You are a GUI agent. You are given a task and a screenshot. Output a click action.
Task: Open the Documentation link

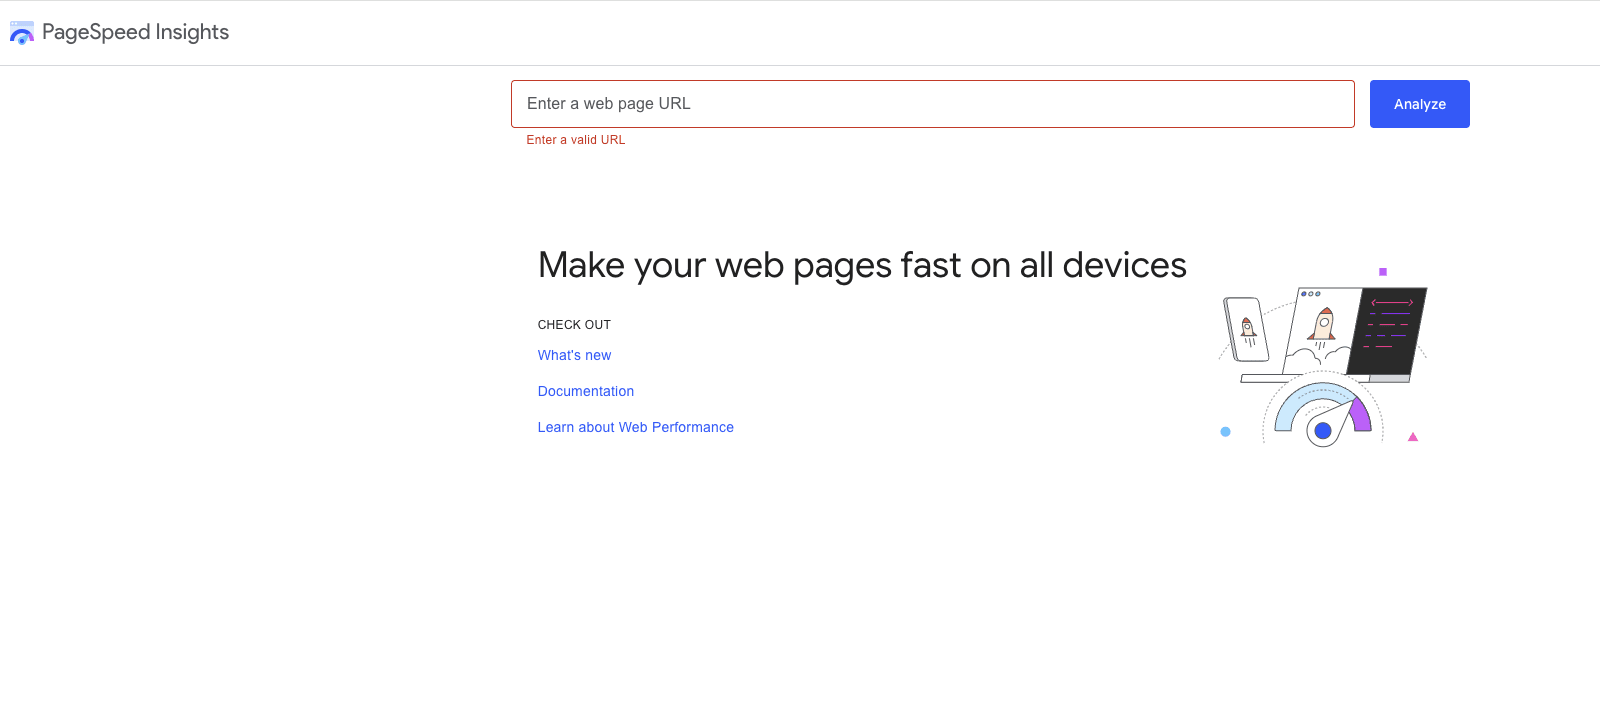tap(585, 391)
